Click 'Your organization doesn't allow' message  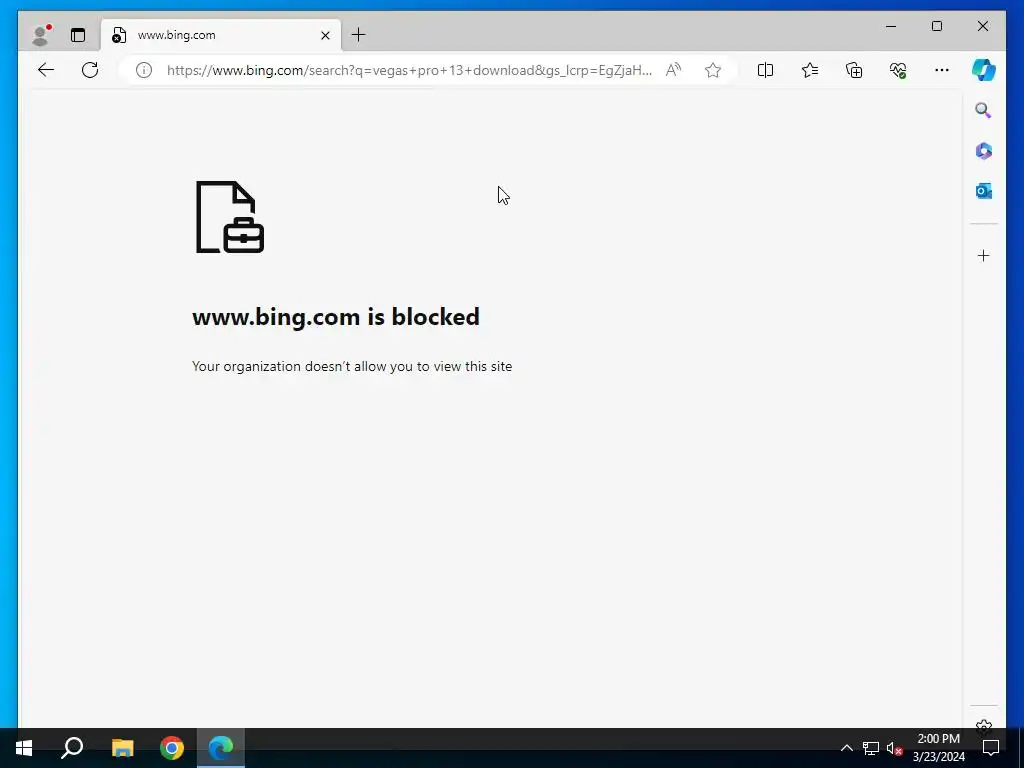click(x=352, y=366)
